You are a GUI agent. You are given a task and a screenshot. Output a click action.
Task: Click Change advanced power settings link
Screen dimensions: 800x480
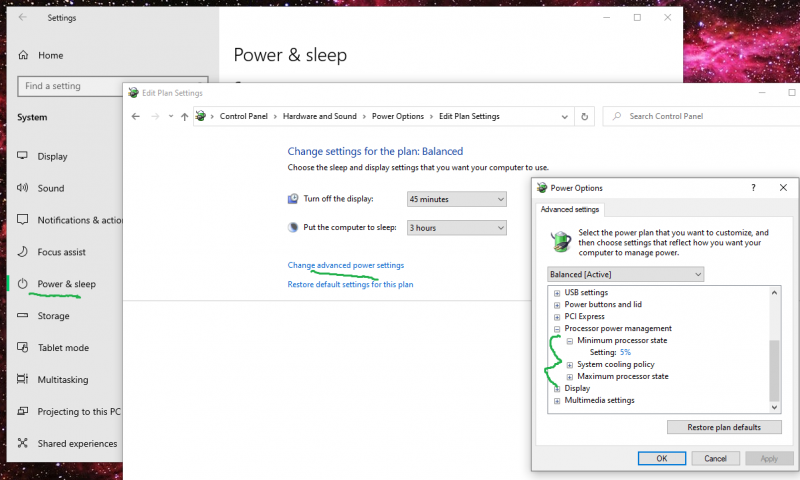(x=346, y=265)
